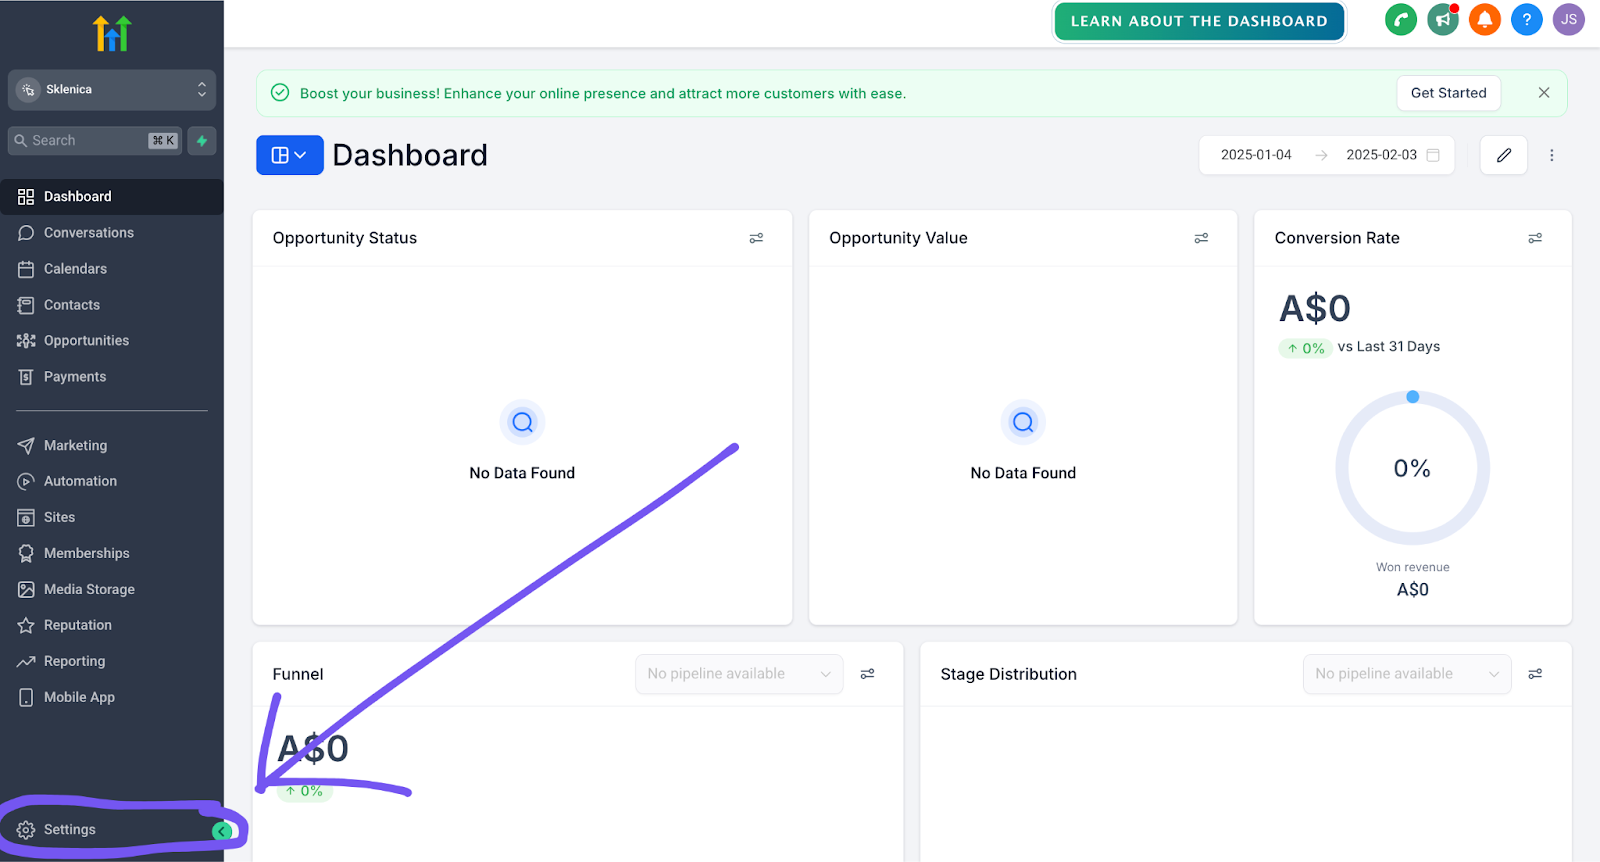Open Conversion Rate filter settings icon
Viewport: 1600px width, 862px height.
click(x=1535, y=238)
